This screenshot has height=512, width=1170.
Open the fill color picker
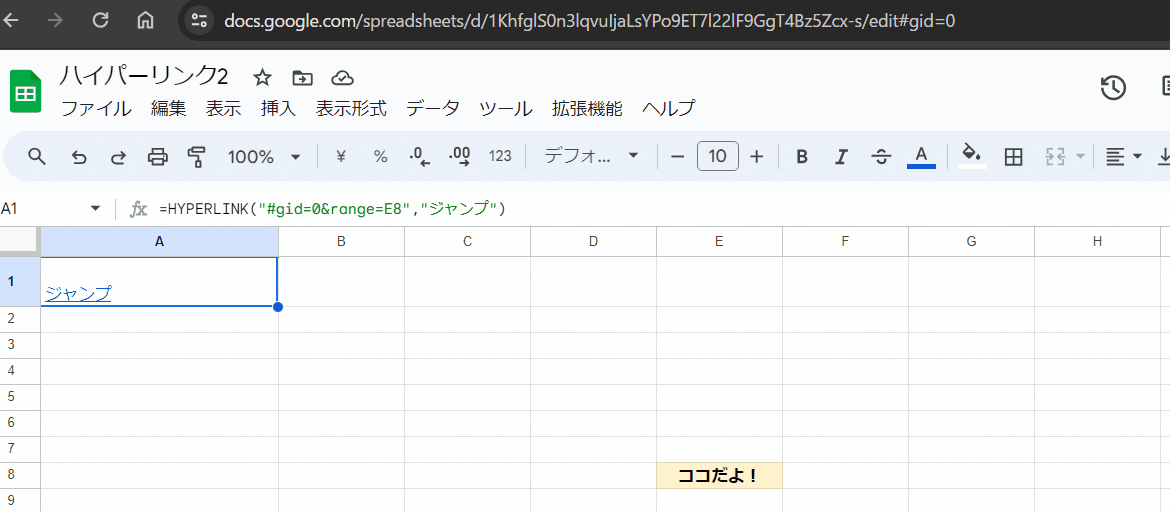(x=972, y=157)
